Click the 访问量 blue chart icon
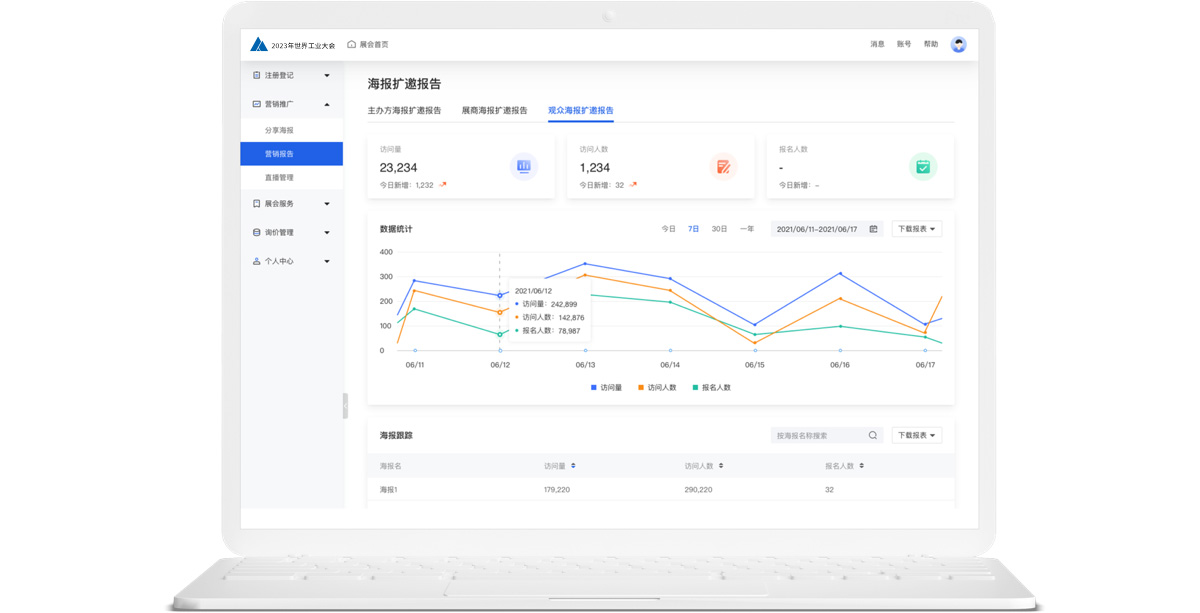This screenshot has width=1200, height=613. 523,167
